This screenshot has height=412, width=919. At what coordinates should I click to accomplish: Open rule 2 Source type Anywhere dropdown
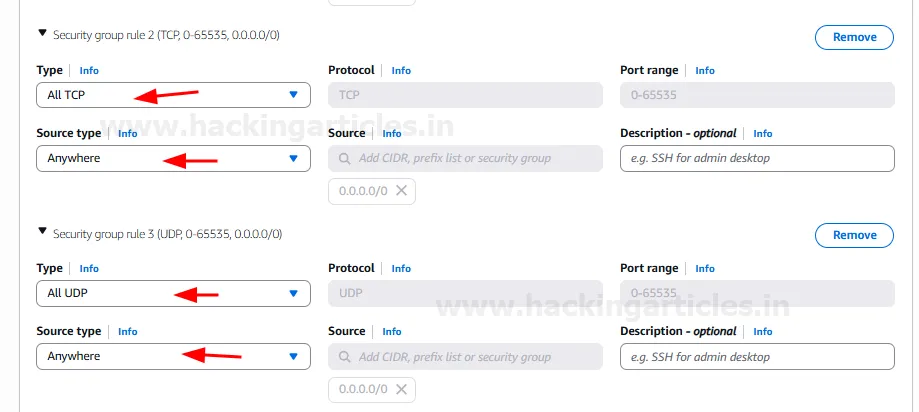point(173,158)
